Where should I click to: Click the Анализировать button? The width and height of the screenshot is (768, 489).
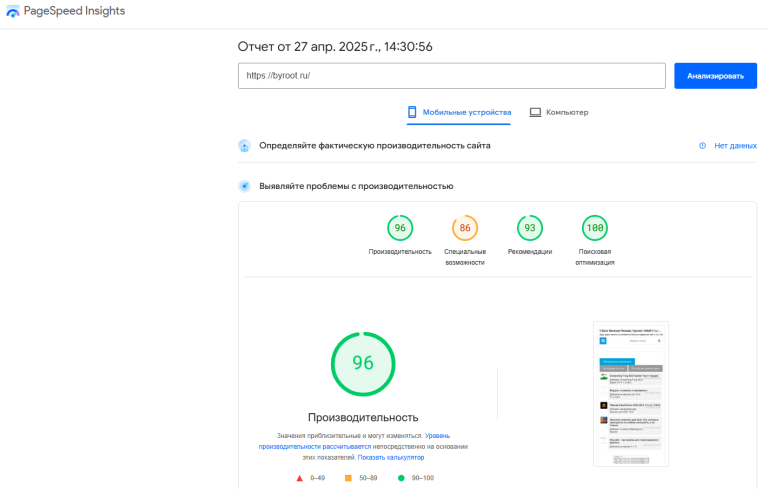coord(715,76)
